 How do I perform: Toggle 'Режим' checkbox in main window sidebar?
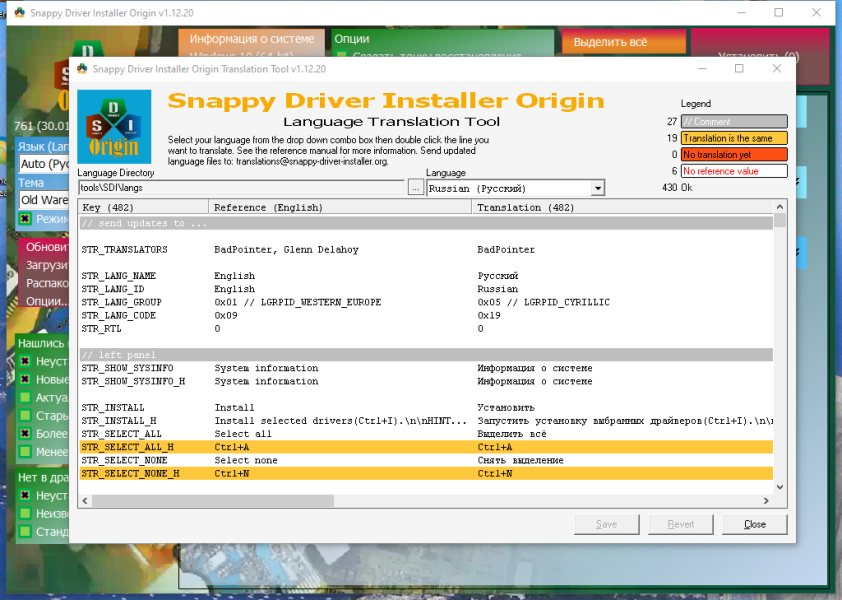coord(25,219)
